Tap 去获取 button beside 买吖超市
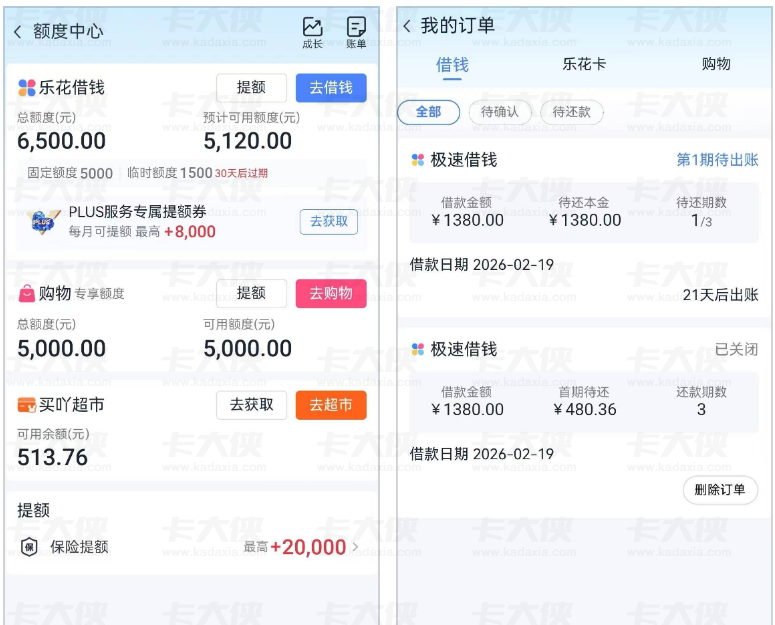Viewport: 775px width, 625px height. tap(251, 405)
